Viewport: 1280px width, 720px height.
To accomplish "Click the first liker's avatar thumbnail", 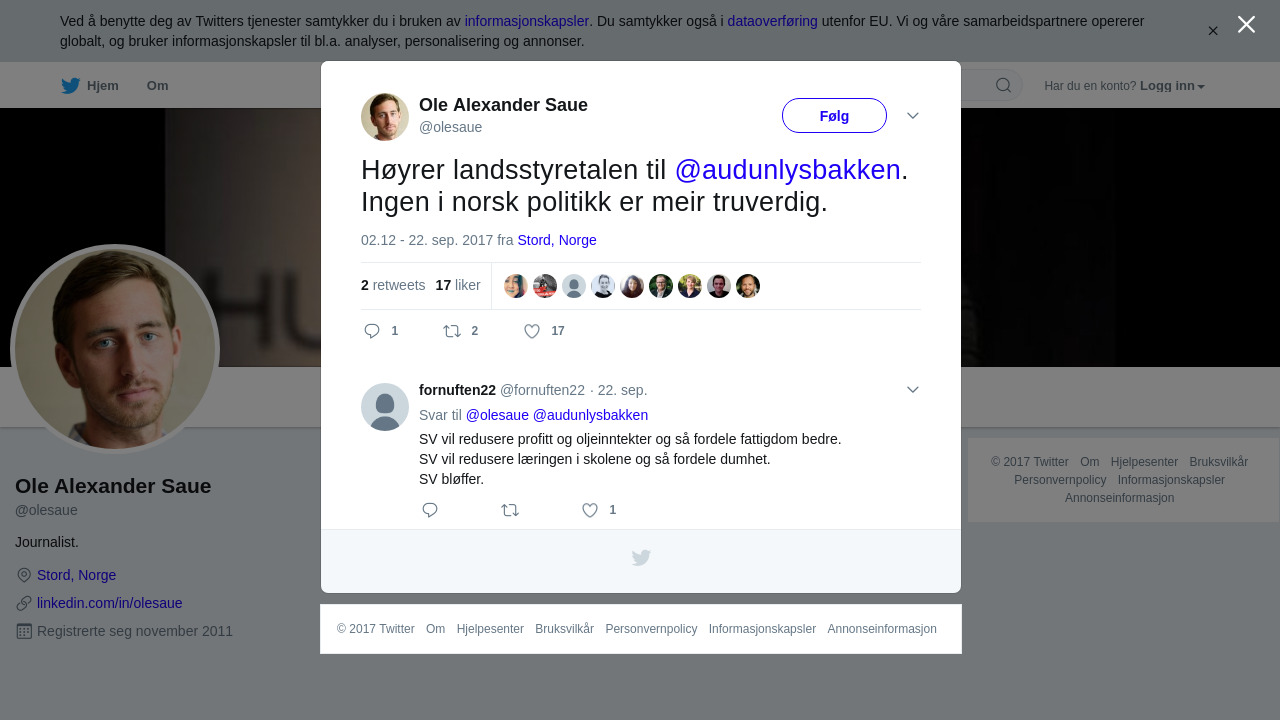I will (x=516, y=286).
